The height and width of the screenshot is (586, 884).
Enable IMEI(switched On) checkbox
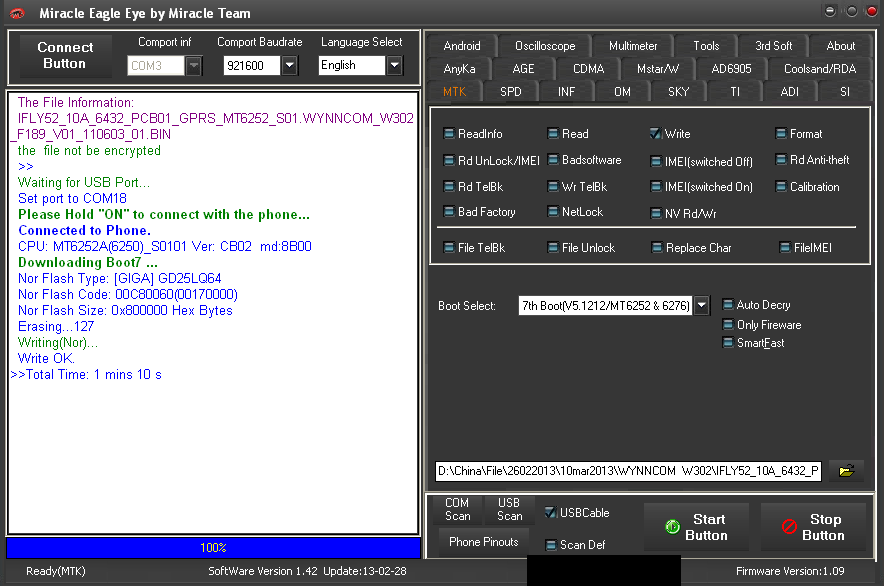[656, 187]
